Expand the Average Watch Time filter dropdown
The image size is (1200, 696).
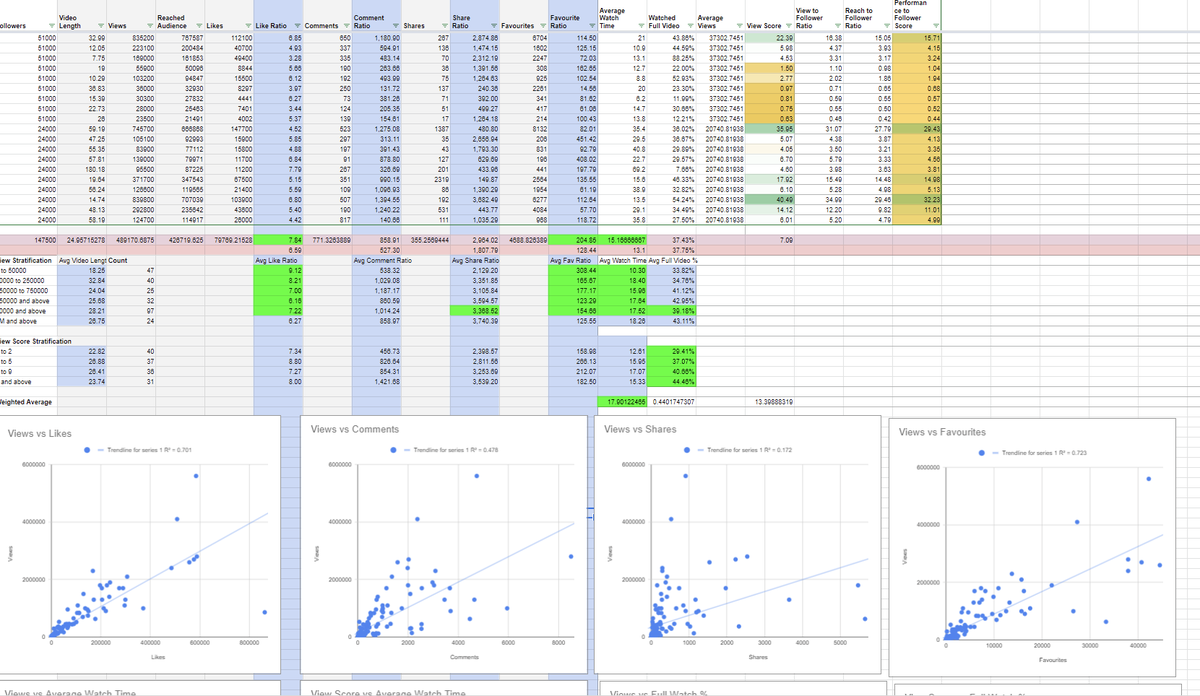pos(640,25)
